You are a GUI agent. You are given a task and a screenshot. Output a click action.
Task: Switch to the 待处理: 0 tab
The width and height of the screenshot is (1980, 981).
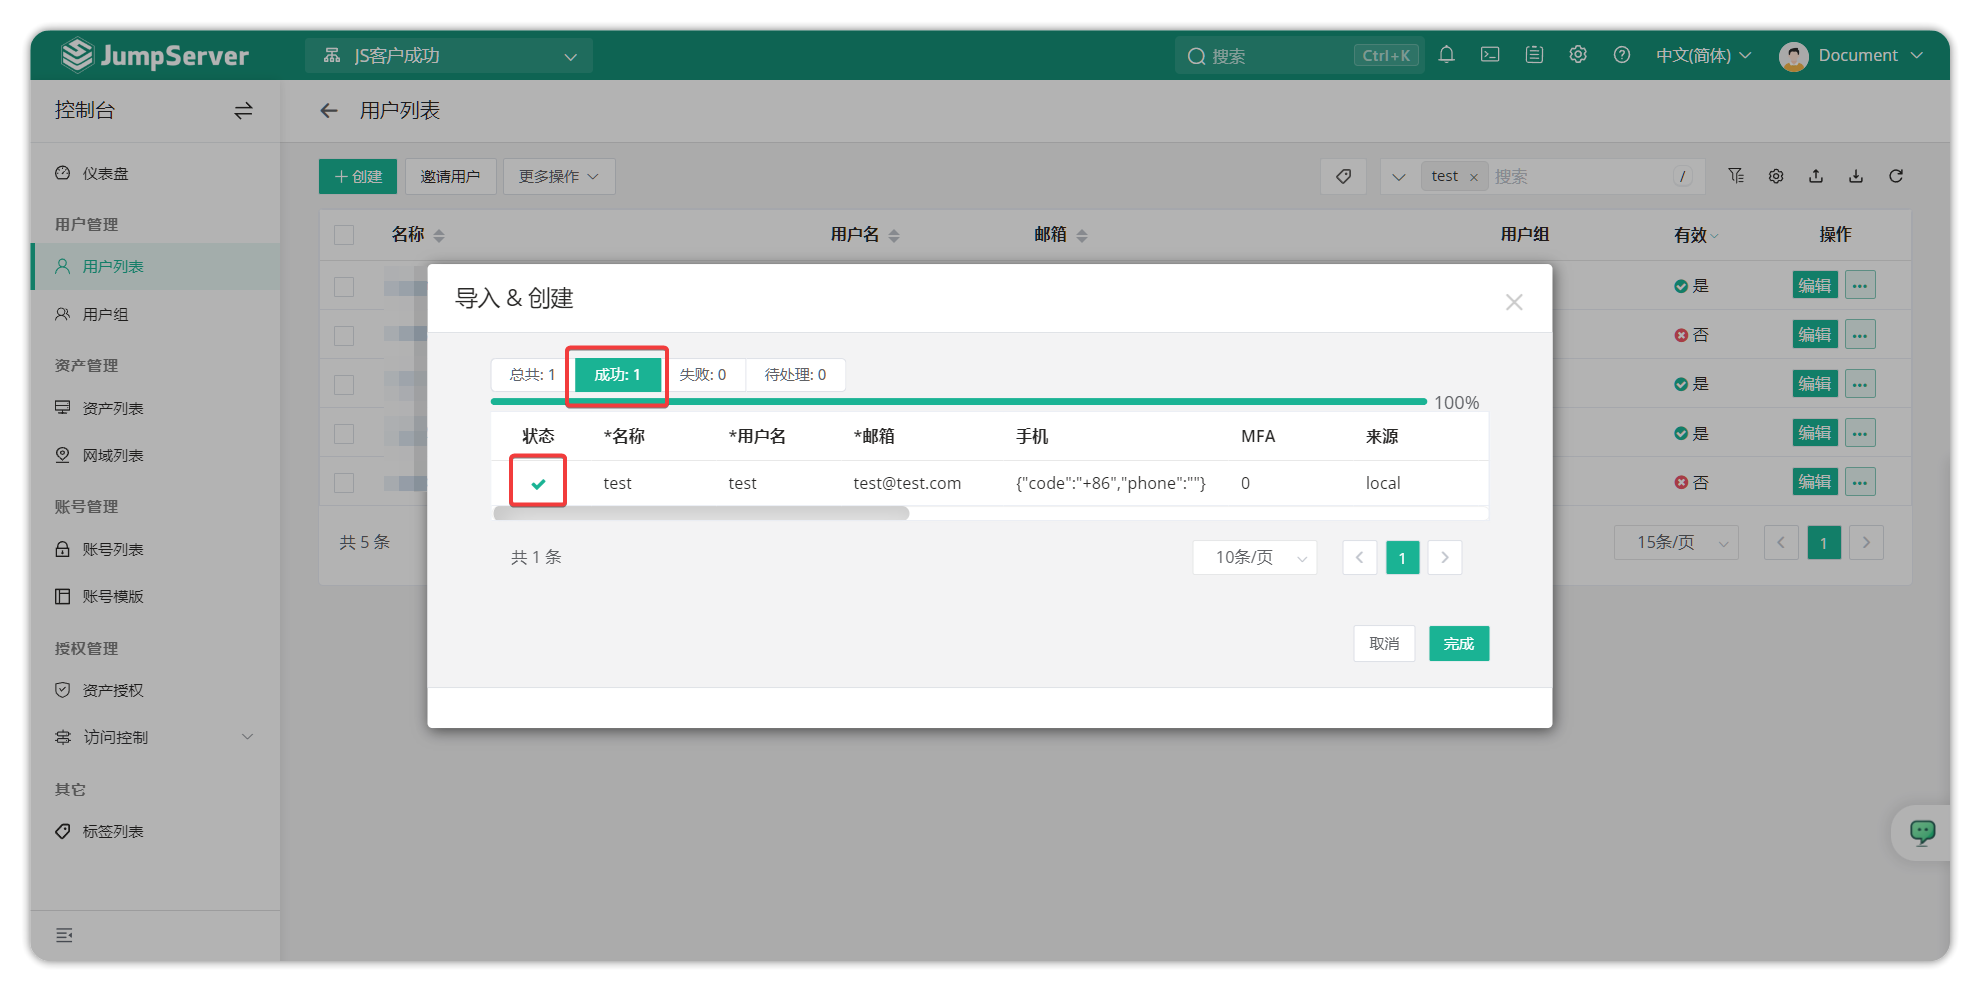pos(795,375)
